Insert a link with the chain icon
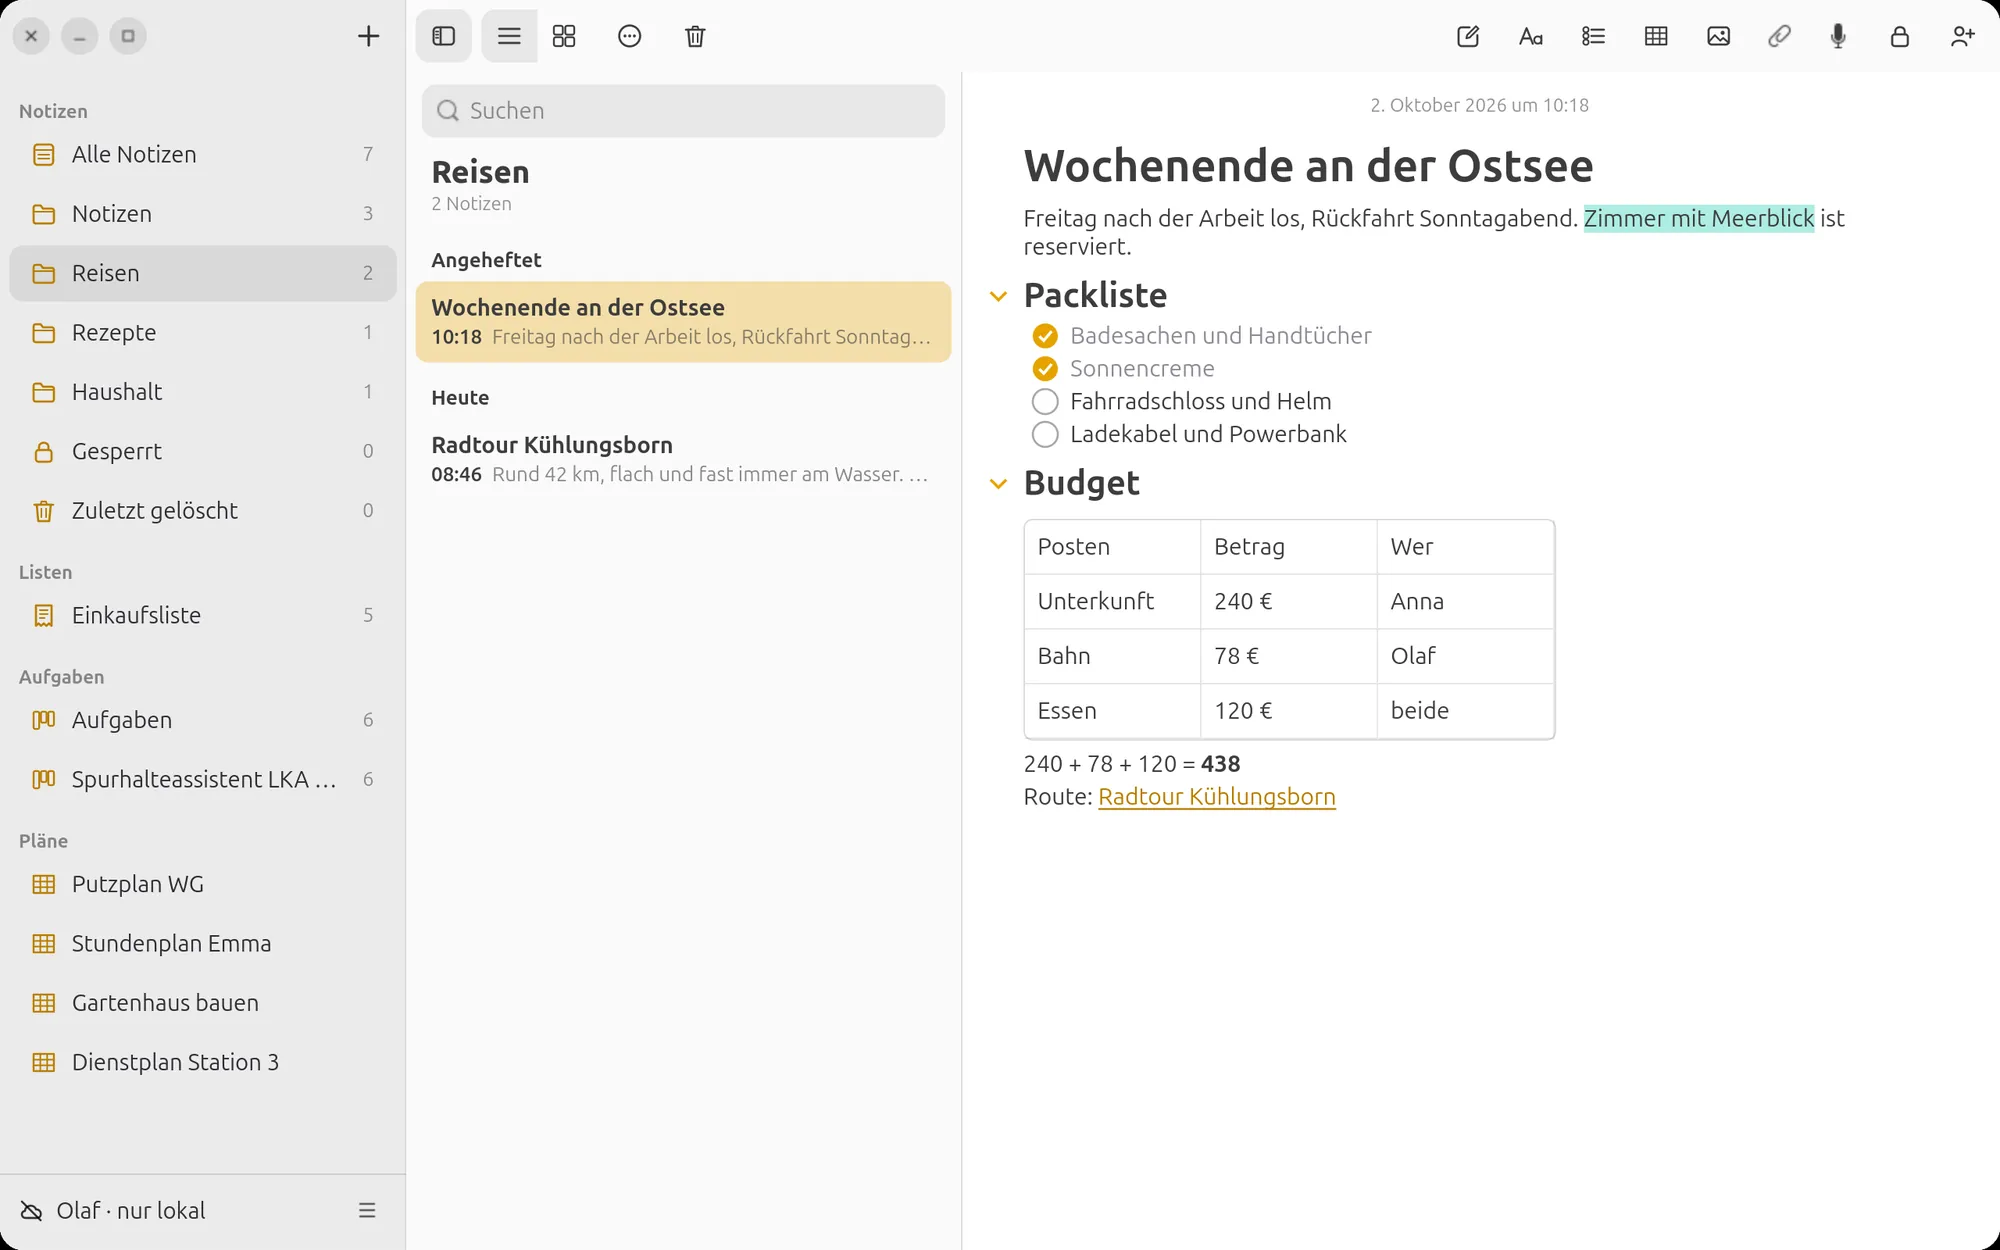 [x=1779, y=37]
